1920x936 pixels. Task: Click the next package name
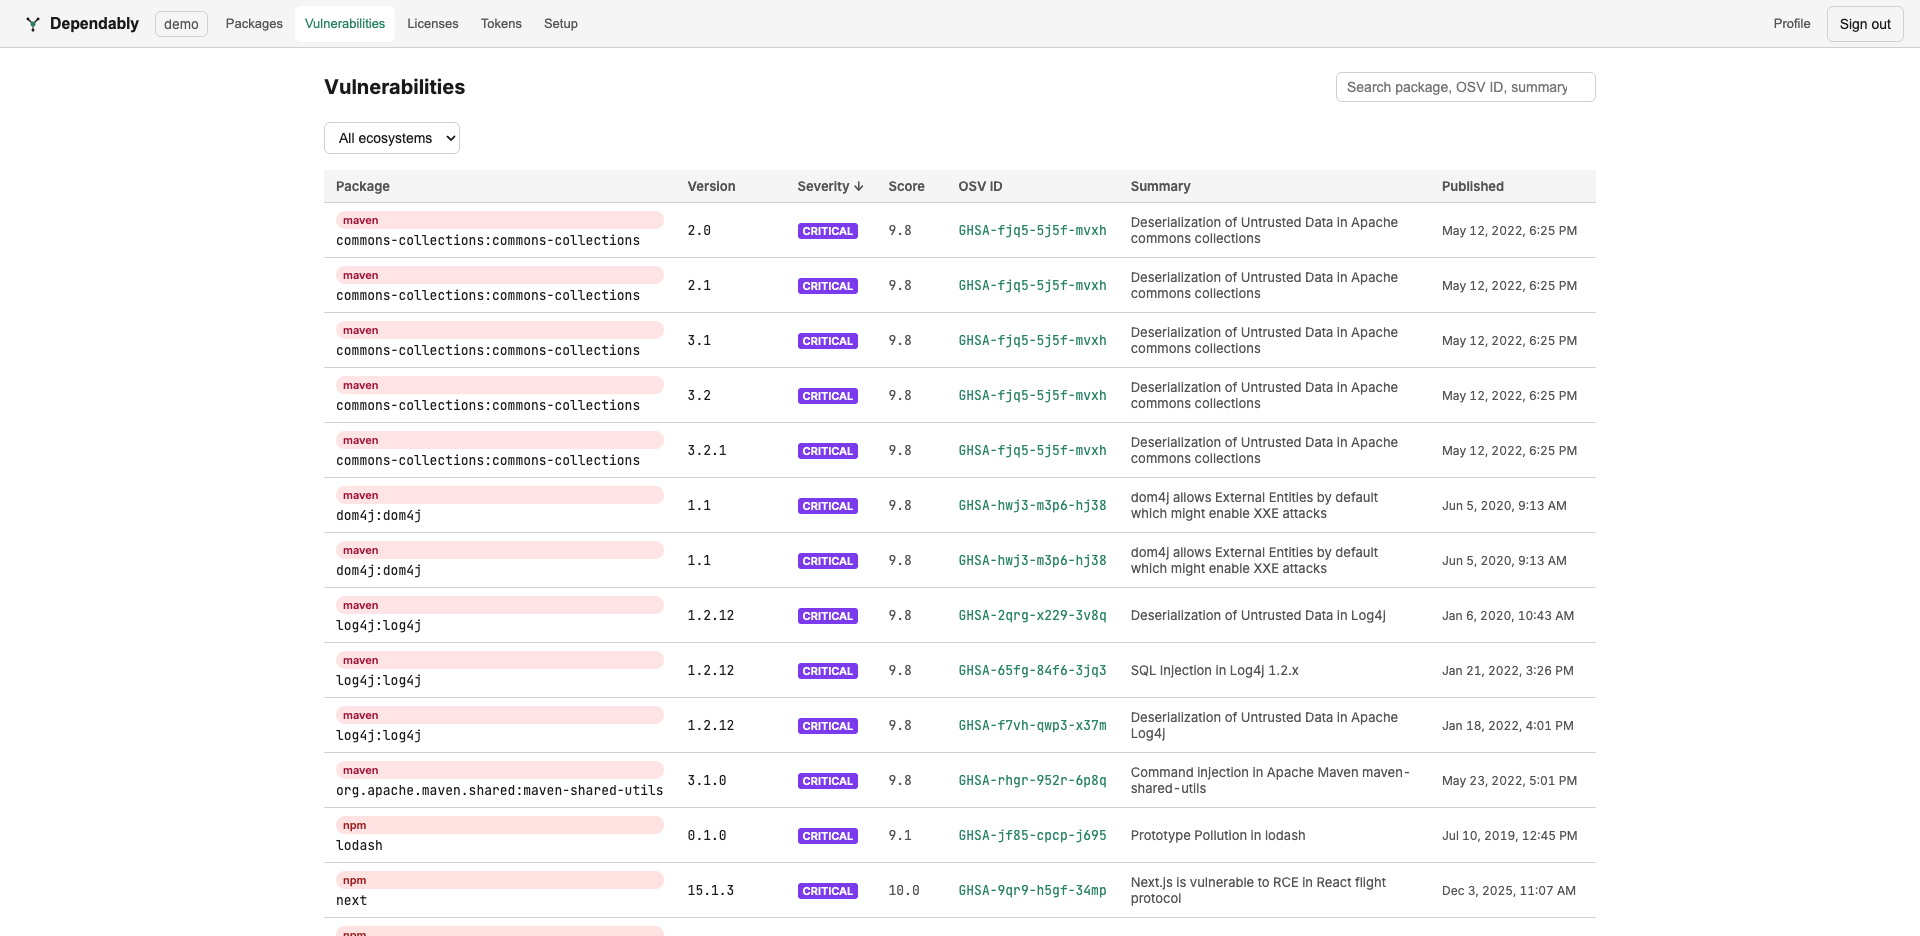tap(351, 901)
